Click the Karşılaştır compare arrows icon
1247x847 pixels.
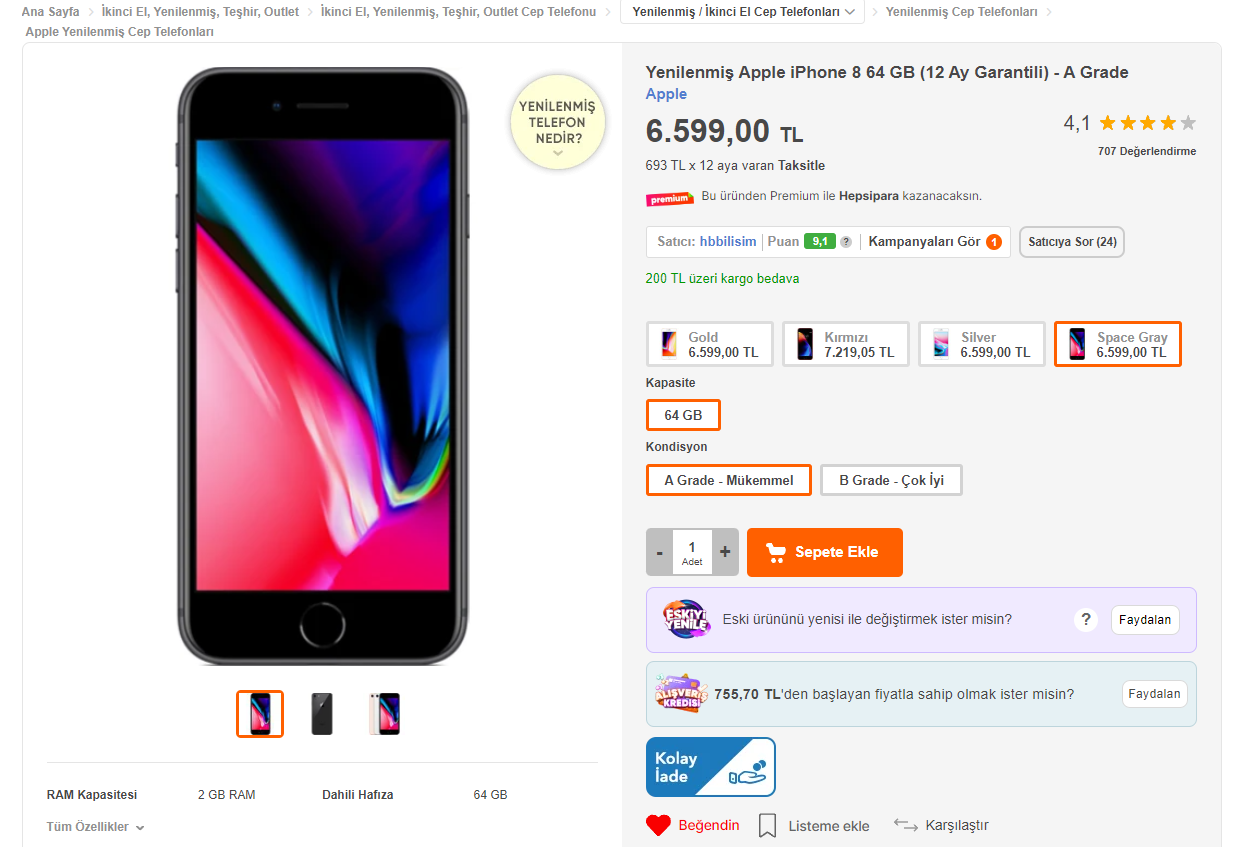(906, 825)
